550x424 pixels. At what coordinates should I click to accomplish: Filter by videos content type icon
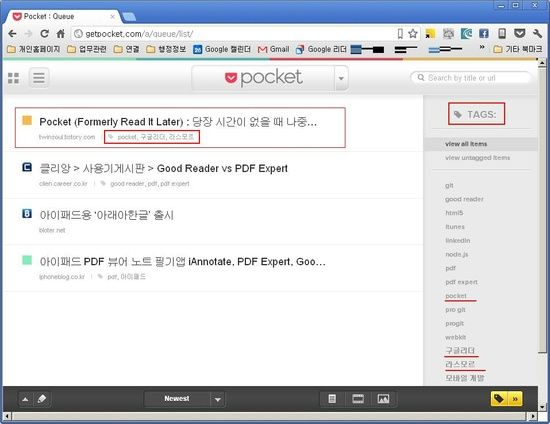(x=358, y=399)
